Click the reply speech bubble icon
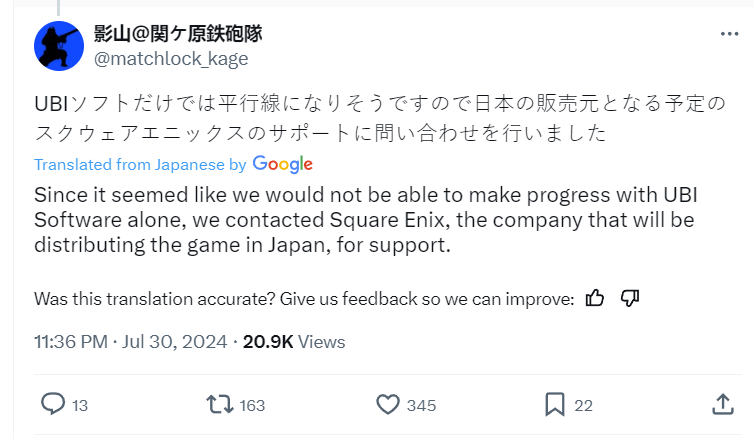Screen dimensions: 754x439 53,404
